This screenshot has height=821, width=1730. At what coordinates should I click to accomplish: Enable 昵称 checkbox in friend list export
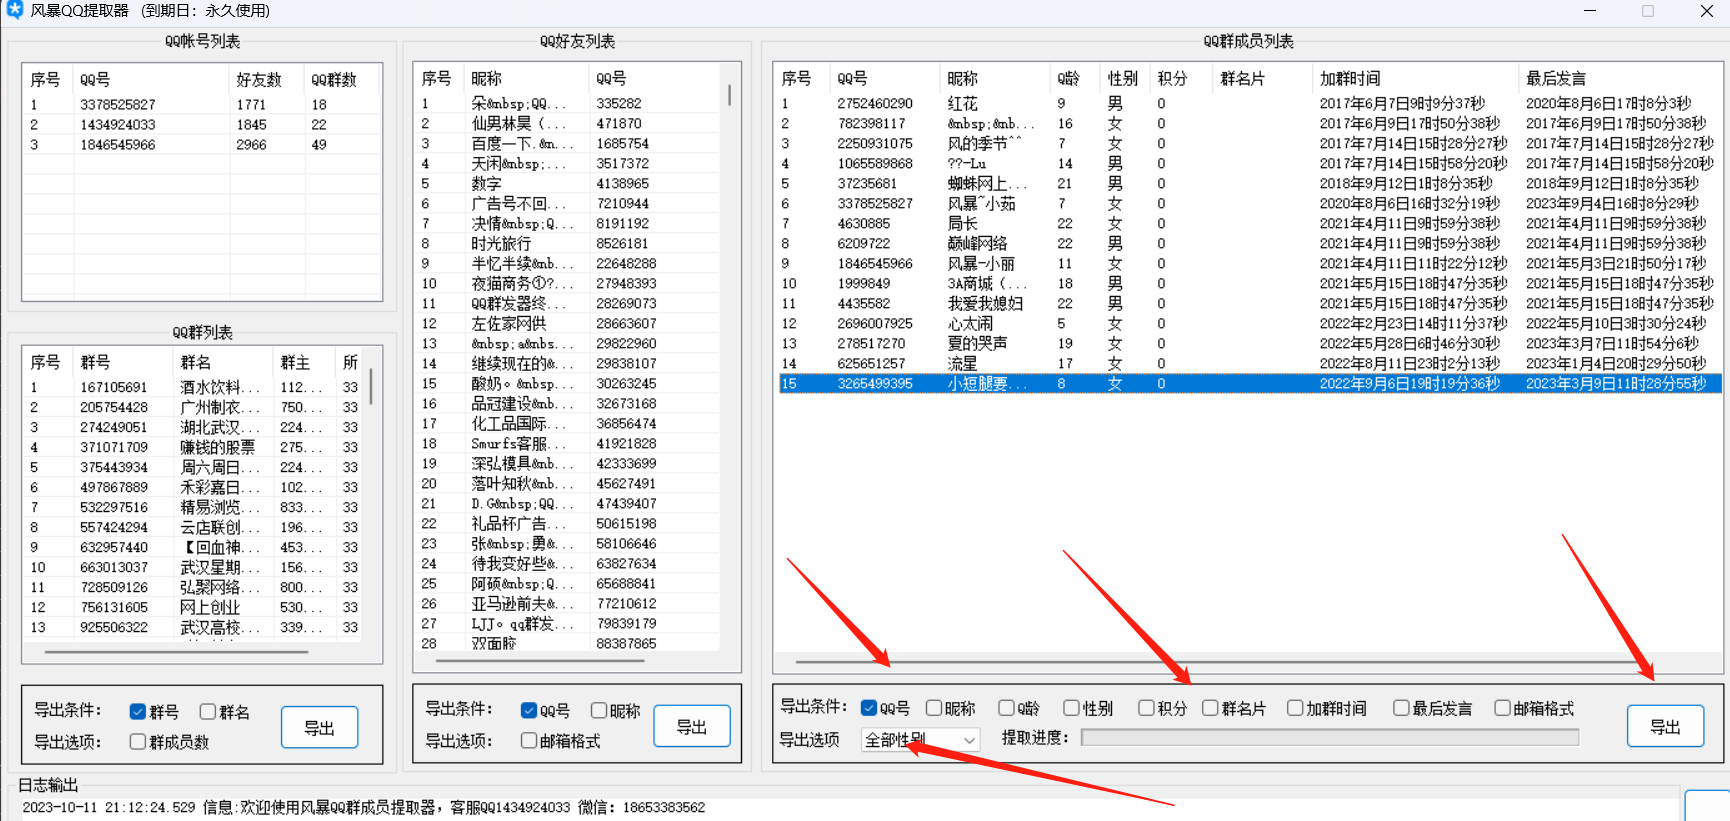pos(599,711)
